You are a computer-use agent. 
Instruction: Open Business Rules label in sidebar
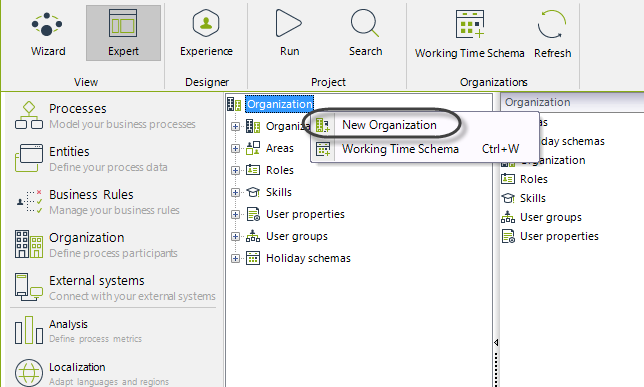click(x=91, y=194)
